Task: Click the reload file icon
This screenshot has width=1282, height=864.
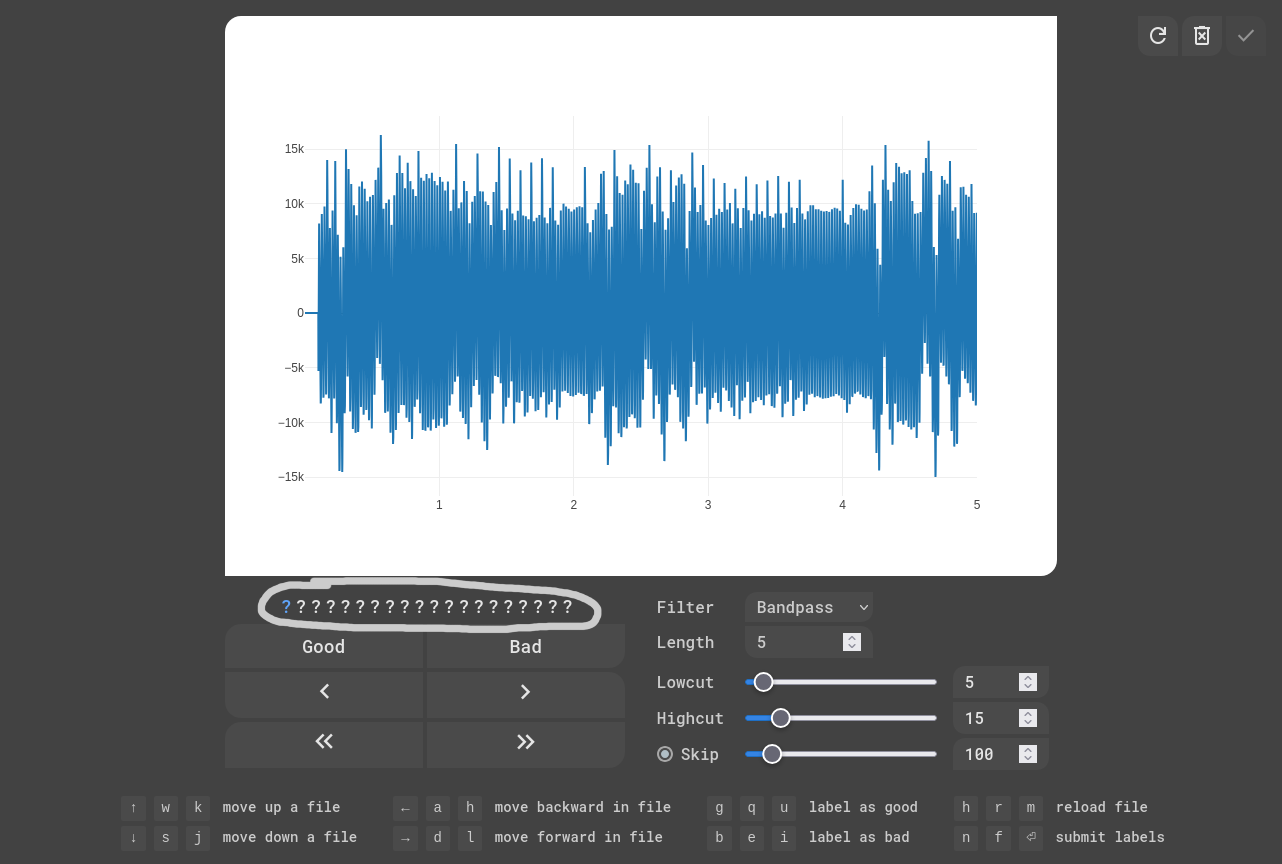Action: 1157,36
